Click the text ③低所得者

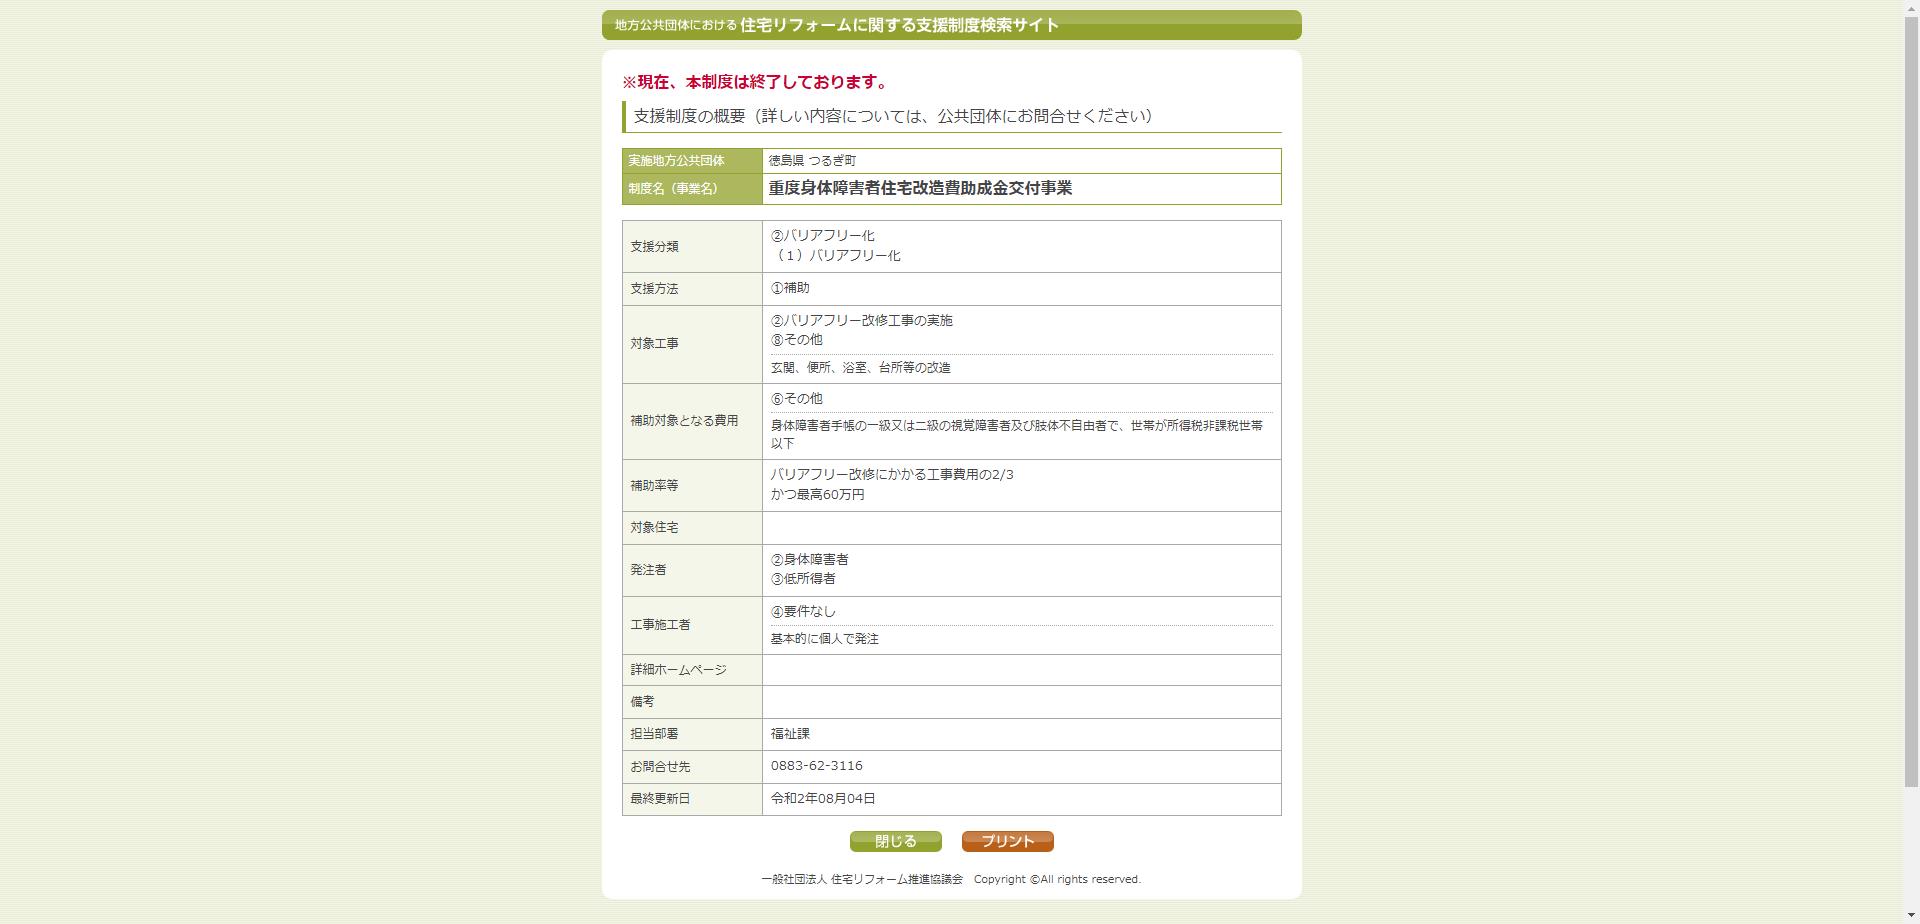(803, 579)
